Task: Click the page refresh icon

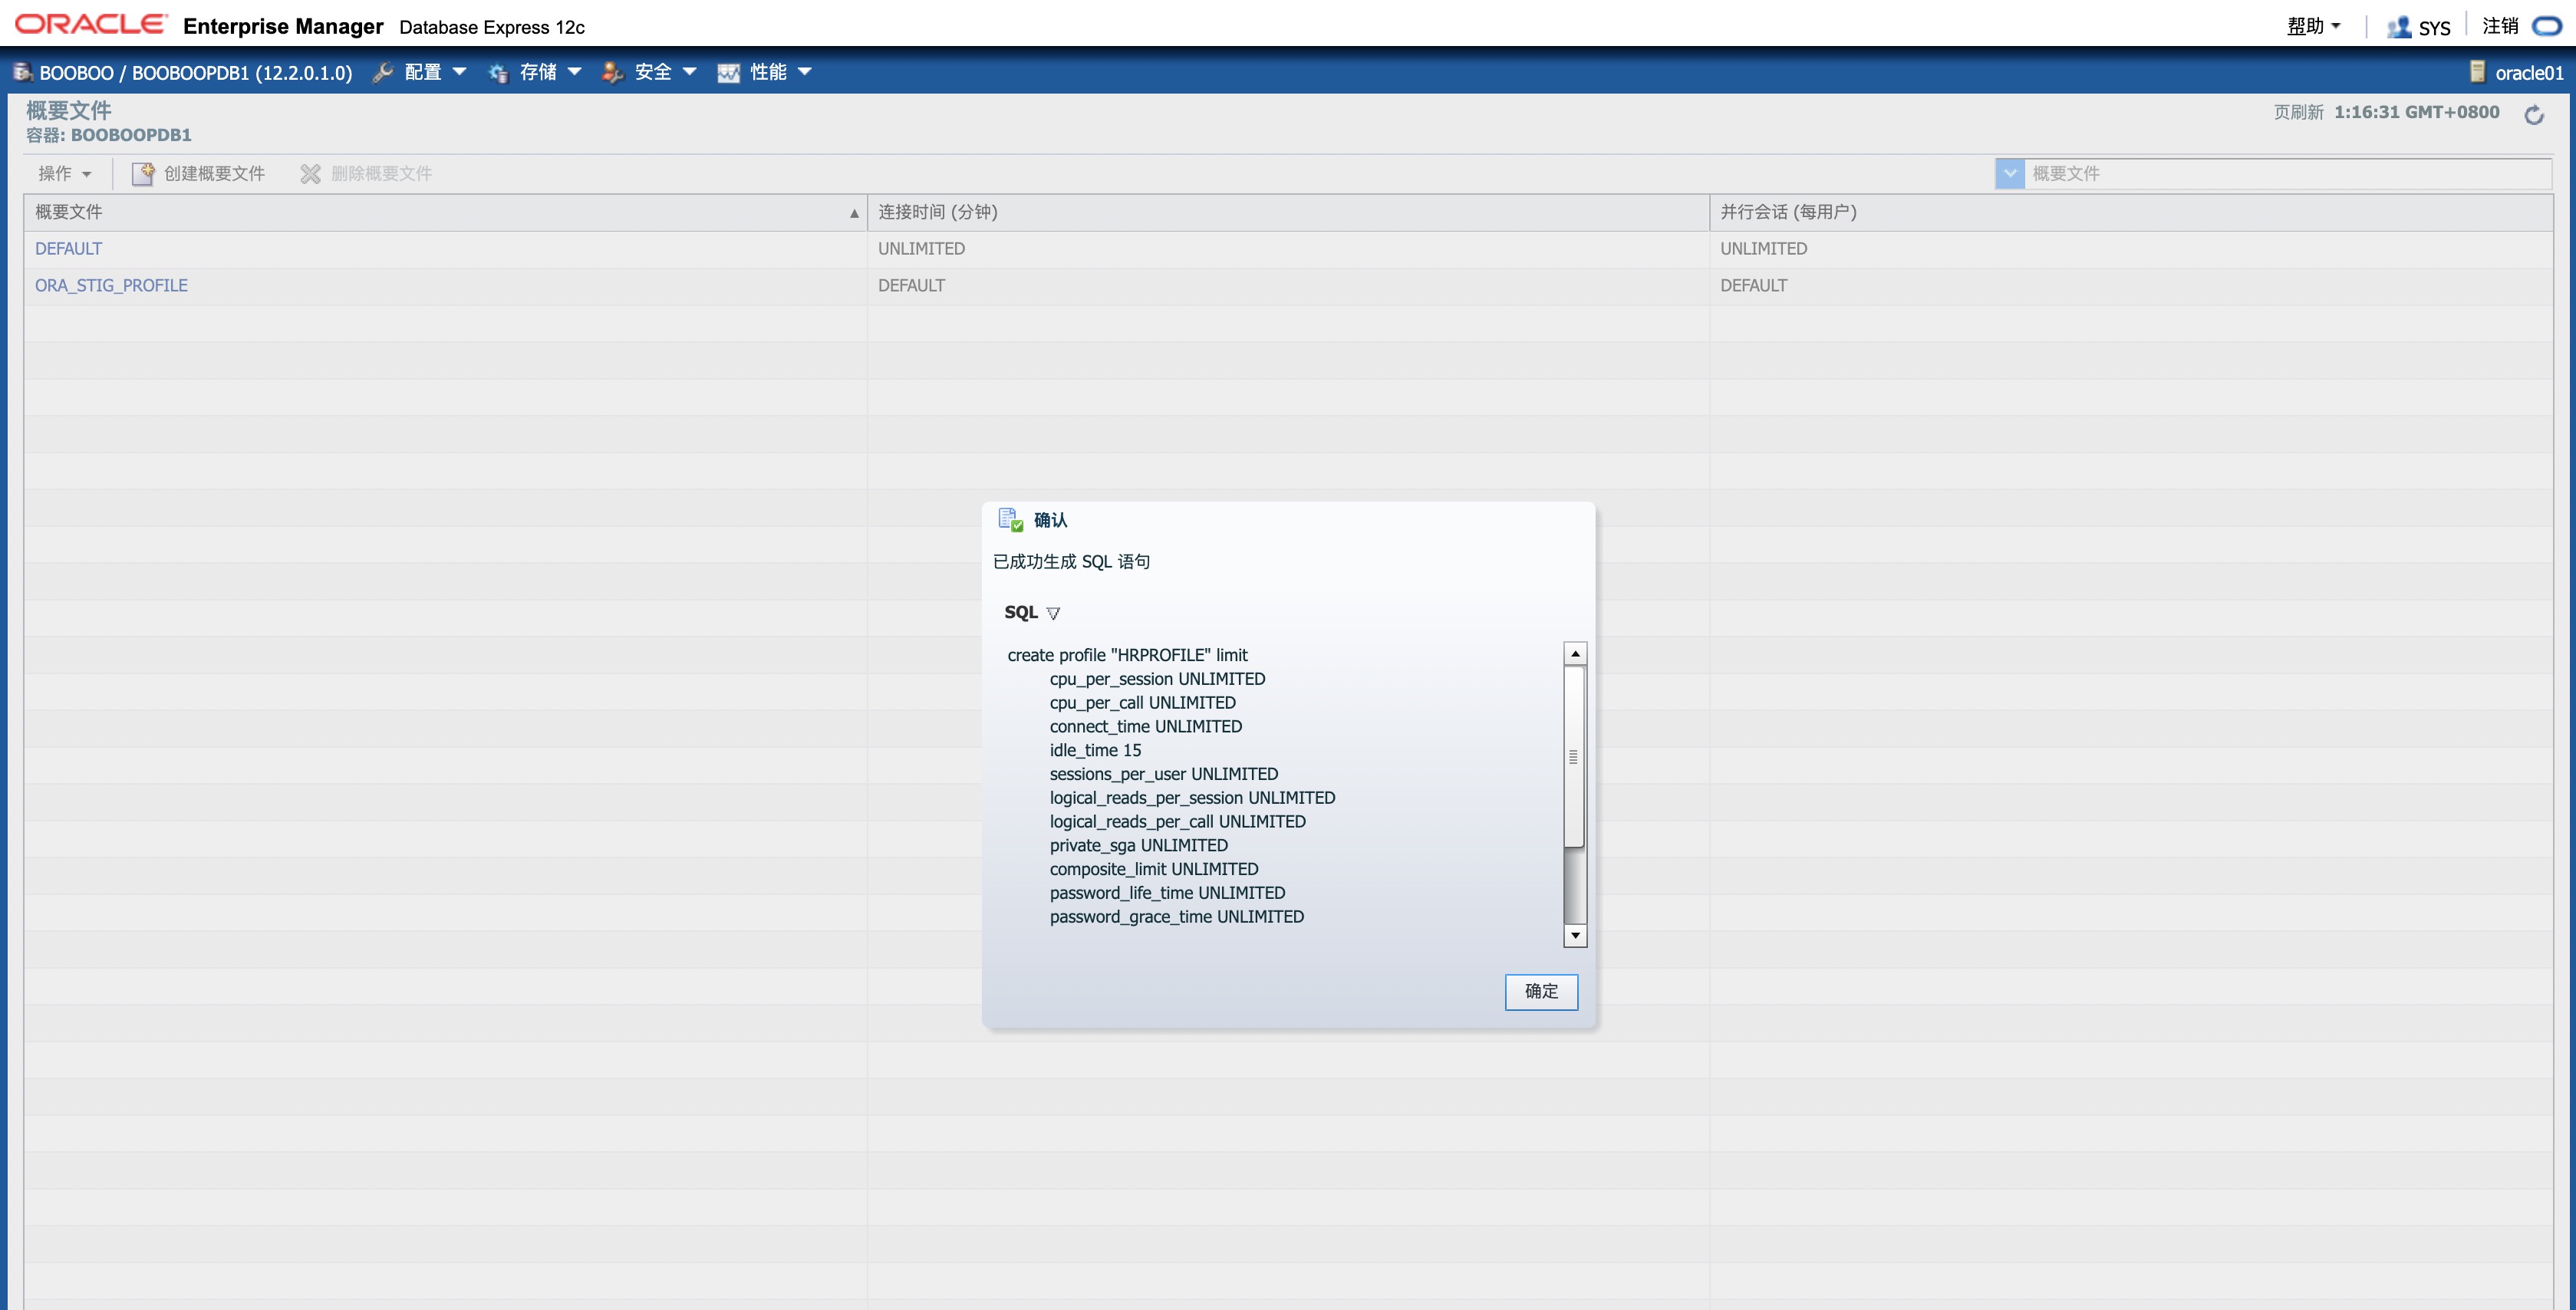Action: (2533, 115)
